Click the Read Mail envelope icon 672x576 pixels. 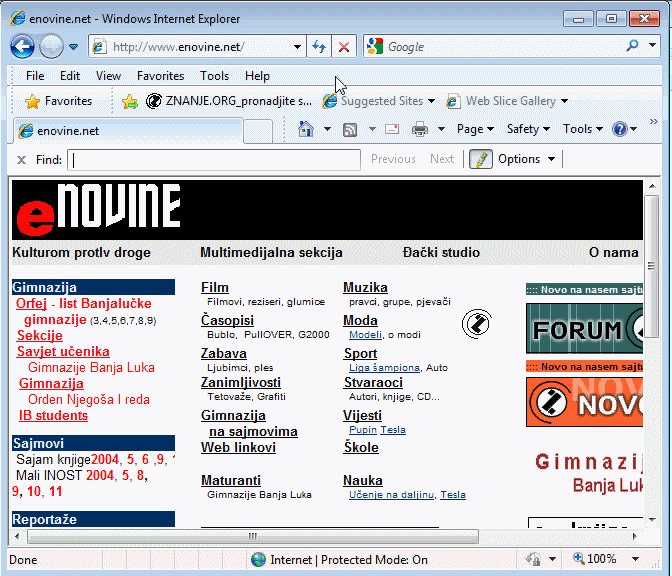point(392,129)
